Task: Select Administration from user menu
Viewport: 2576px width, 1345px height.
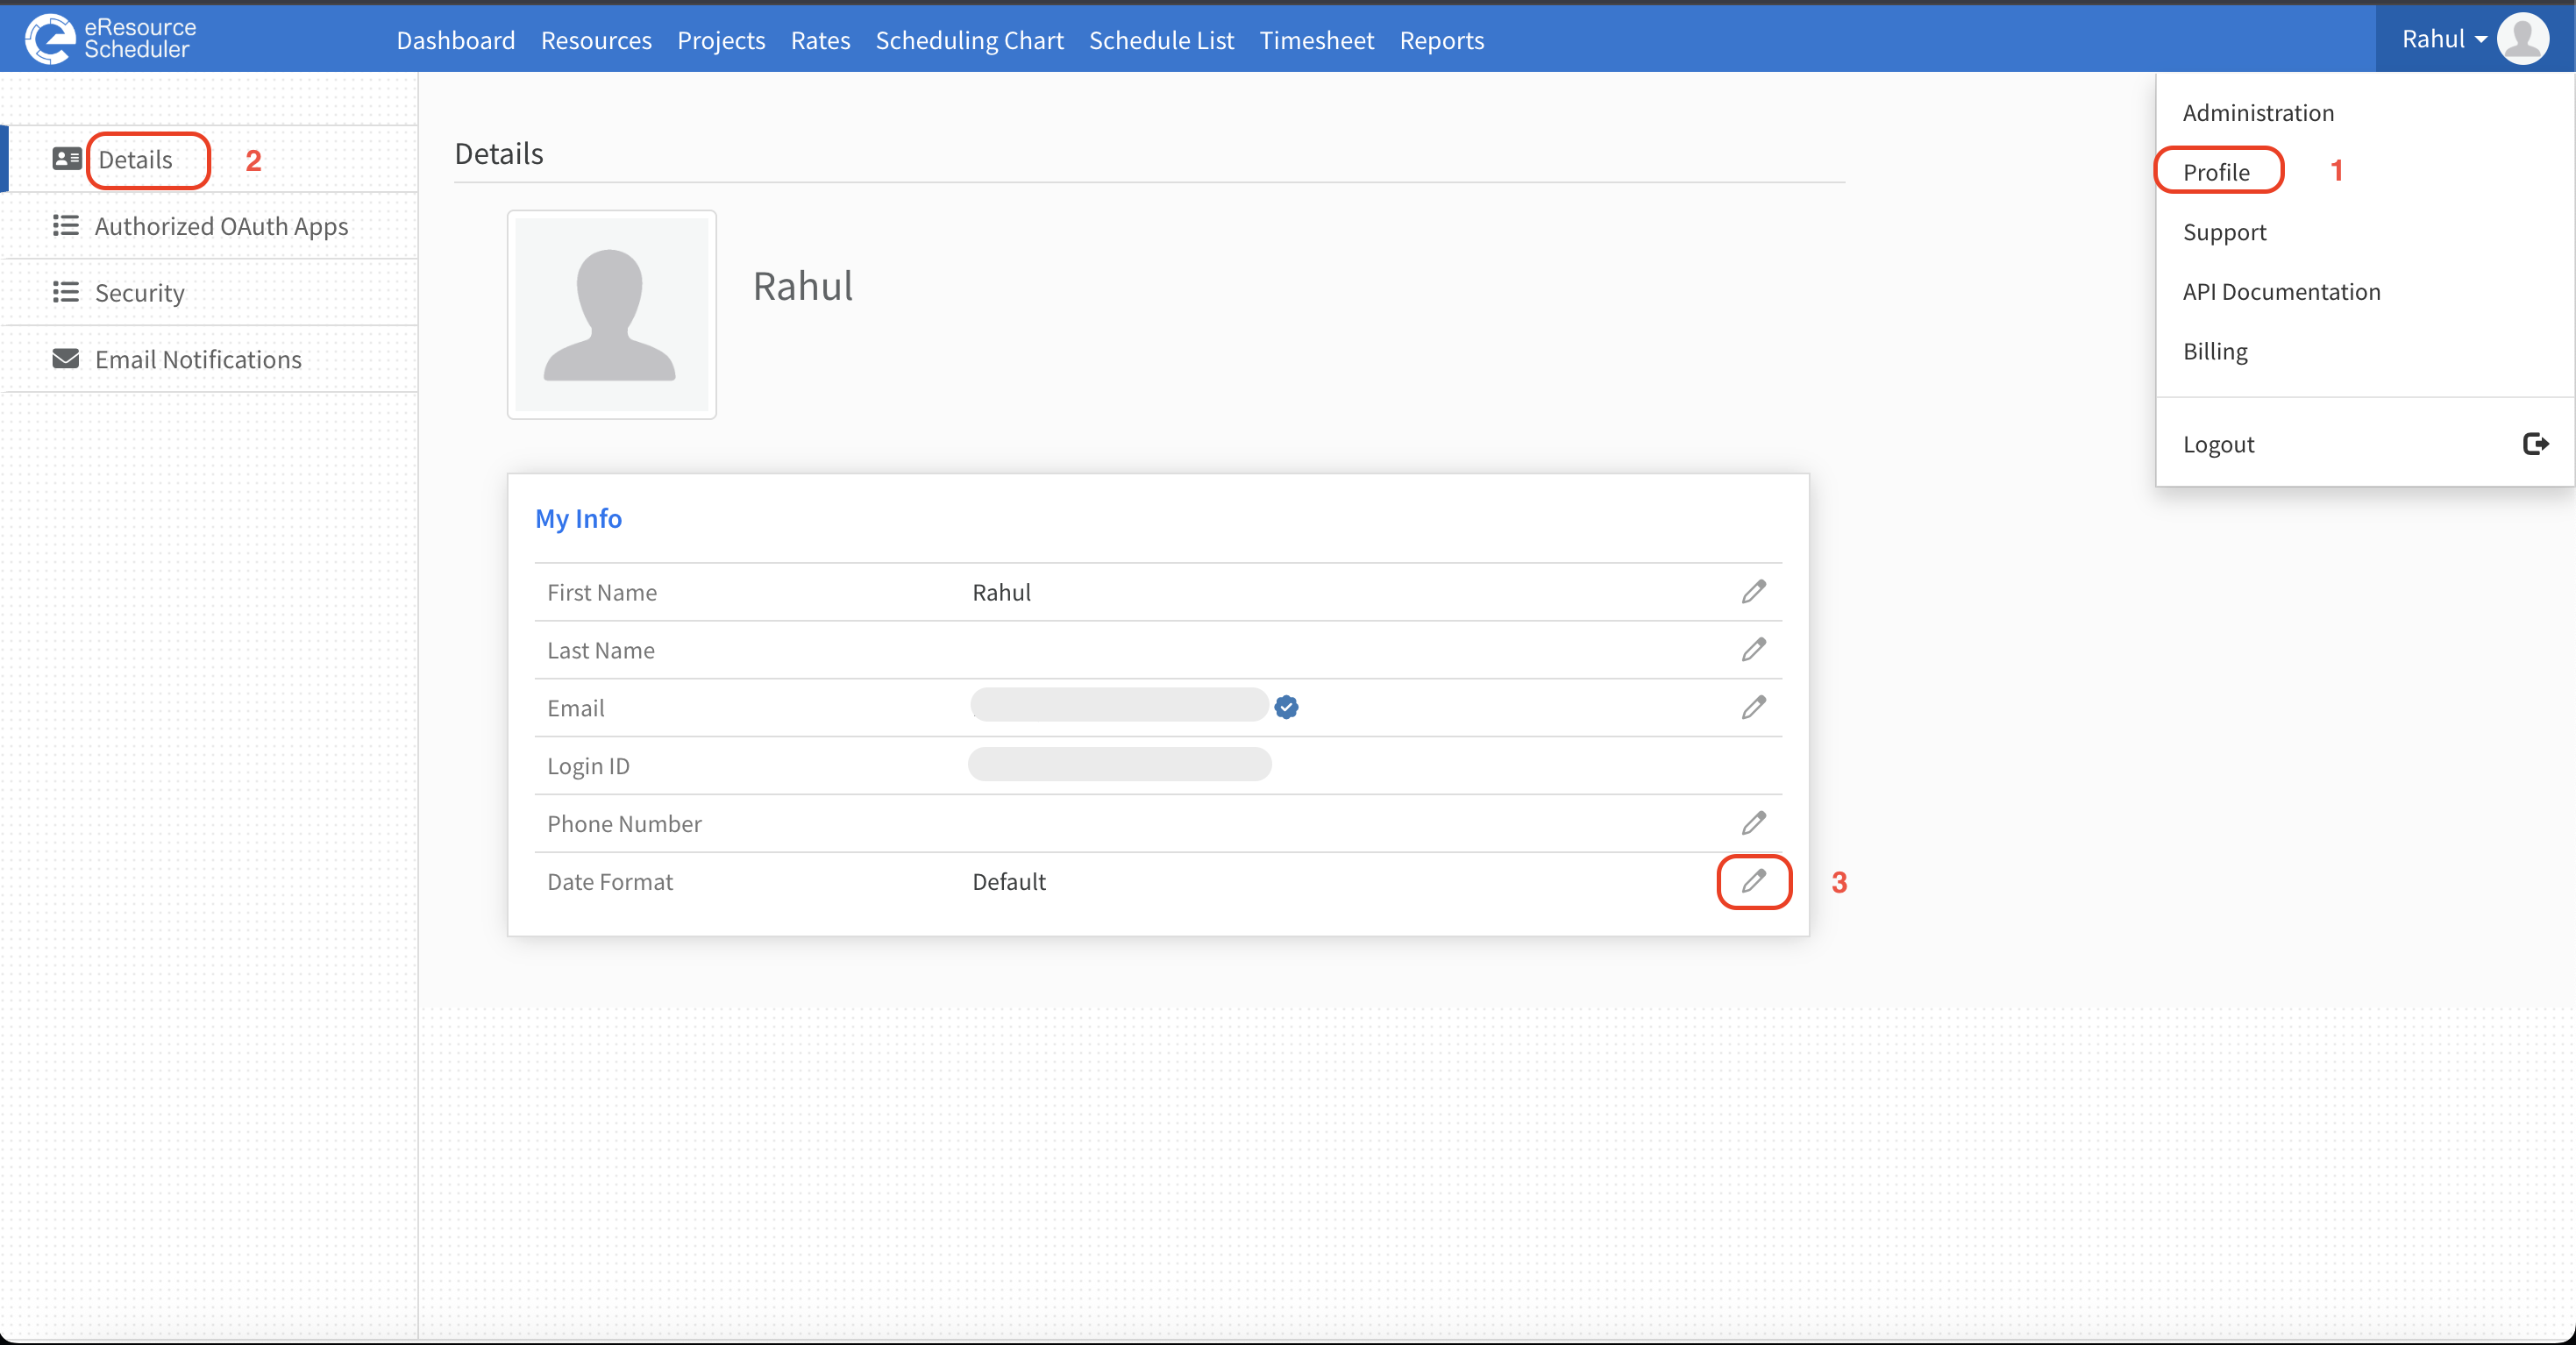Action: [2258, 112]
